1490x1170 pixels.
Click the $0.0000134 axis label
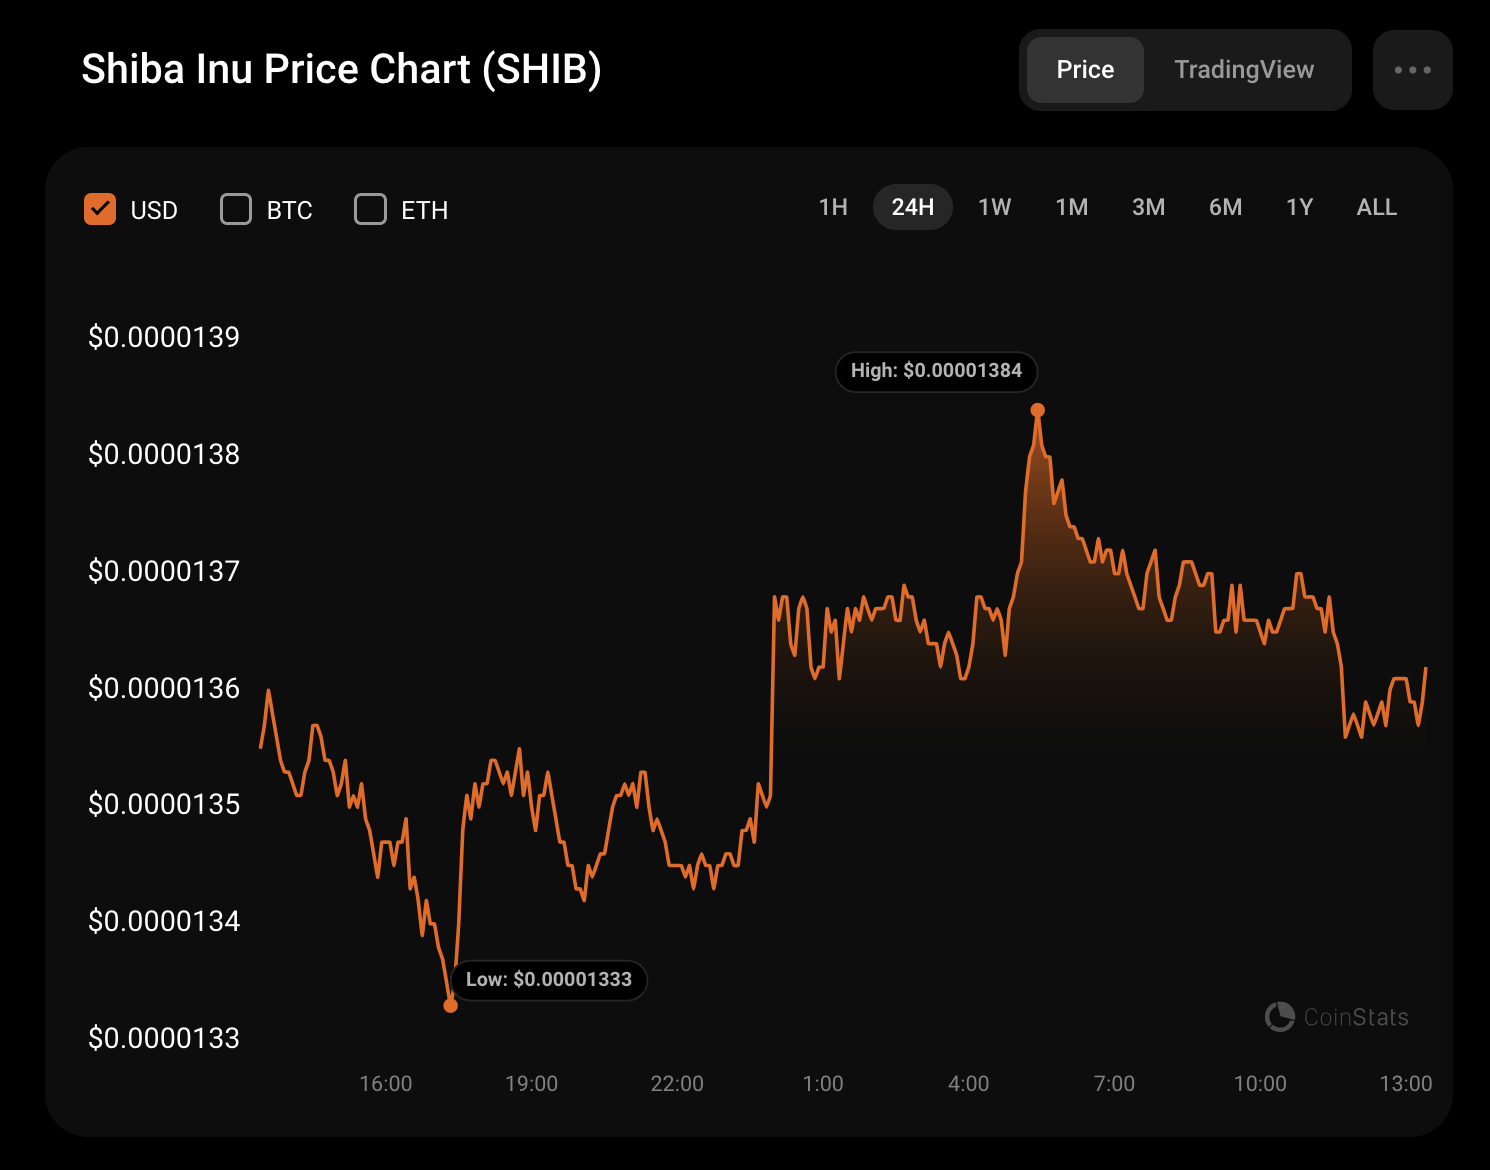pyautogui.click(x=164, y=921)
